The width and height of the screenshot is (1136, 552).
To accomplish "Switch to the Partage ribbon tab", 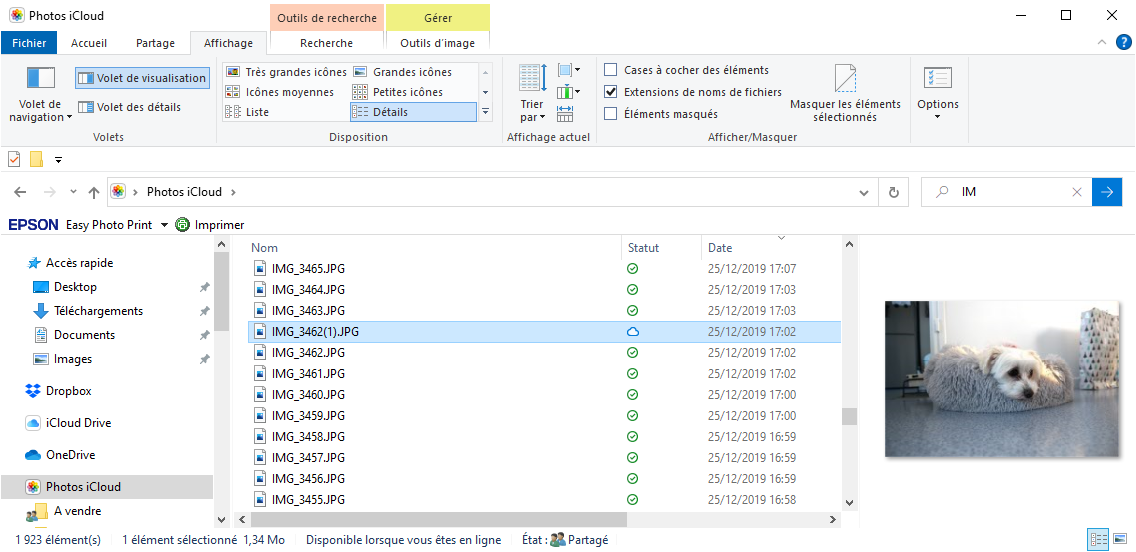I will click(155, 43).
